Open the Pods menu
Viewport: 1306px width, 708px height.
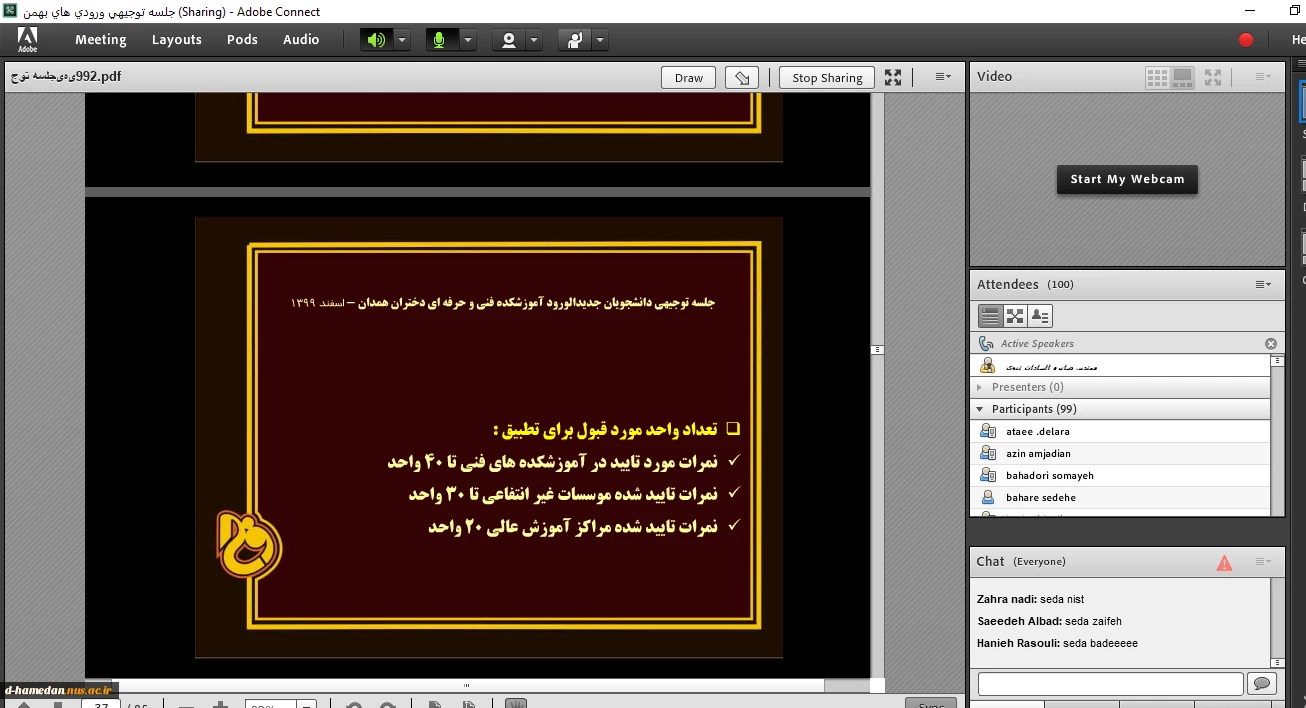(x=242, y=40)
